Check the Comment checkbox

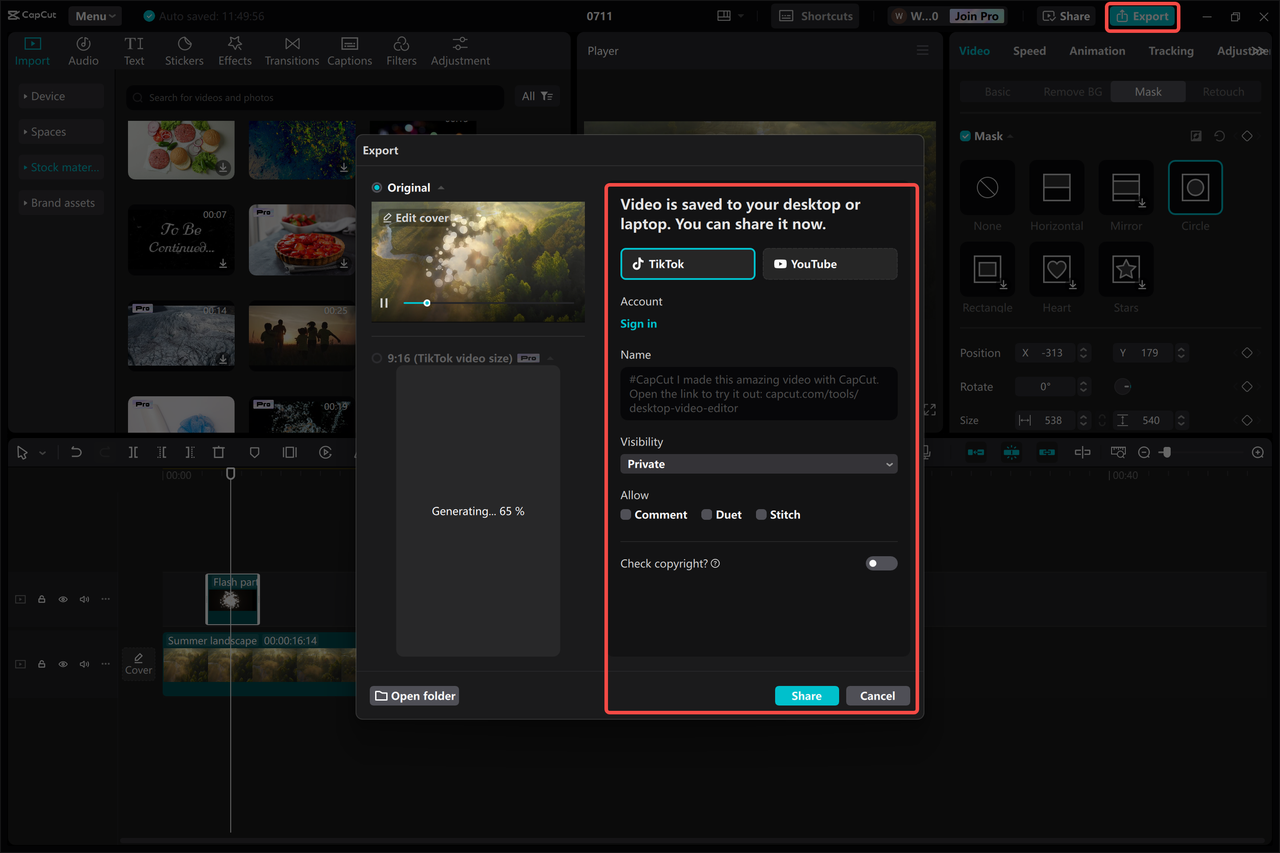[626, 515]
